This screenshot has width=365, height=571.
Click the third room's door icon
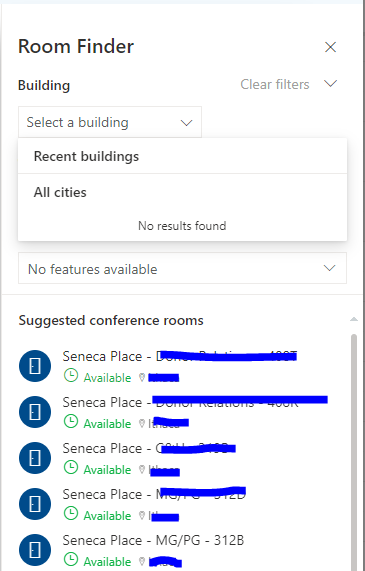pos(35,458)
